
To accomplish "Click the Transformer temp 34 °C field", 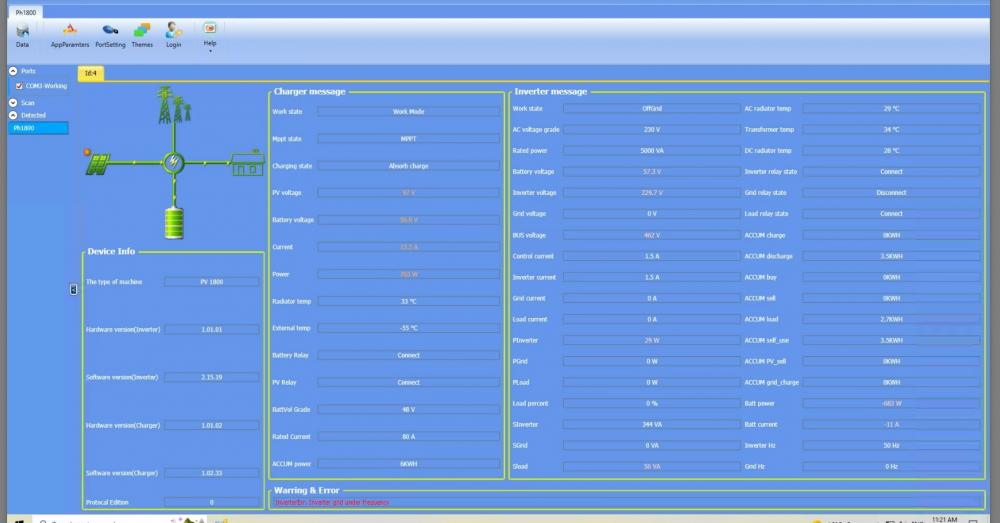I will 891,129.
